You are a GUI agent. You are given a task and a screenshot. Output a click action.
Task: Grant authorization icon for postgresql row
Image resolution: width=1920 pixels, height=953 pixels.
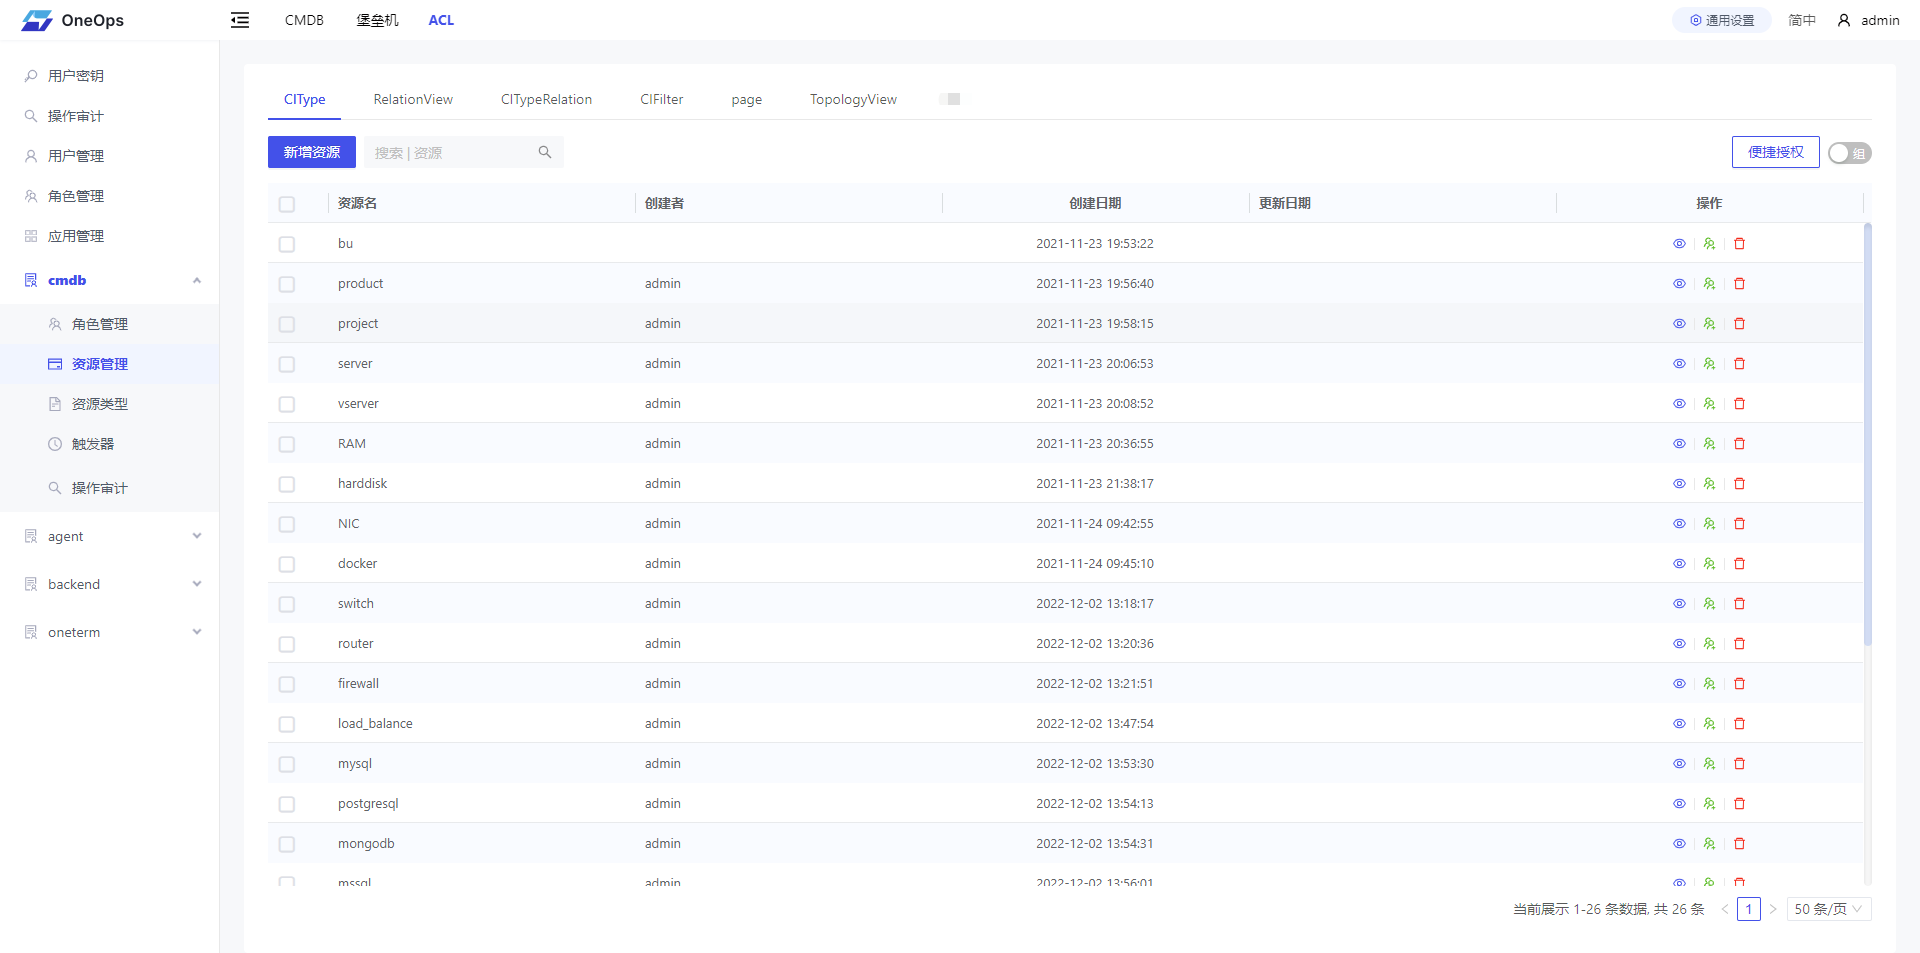click(x=1709, y=803)
